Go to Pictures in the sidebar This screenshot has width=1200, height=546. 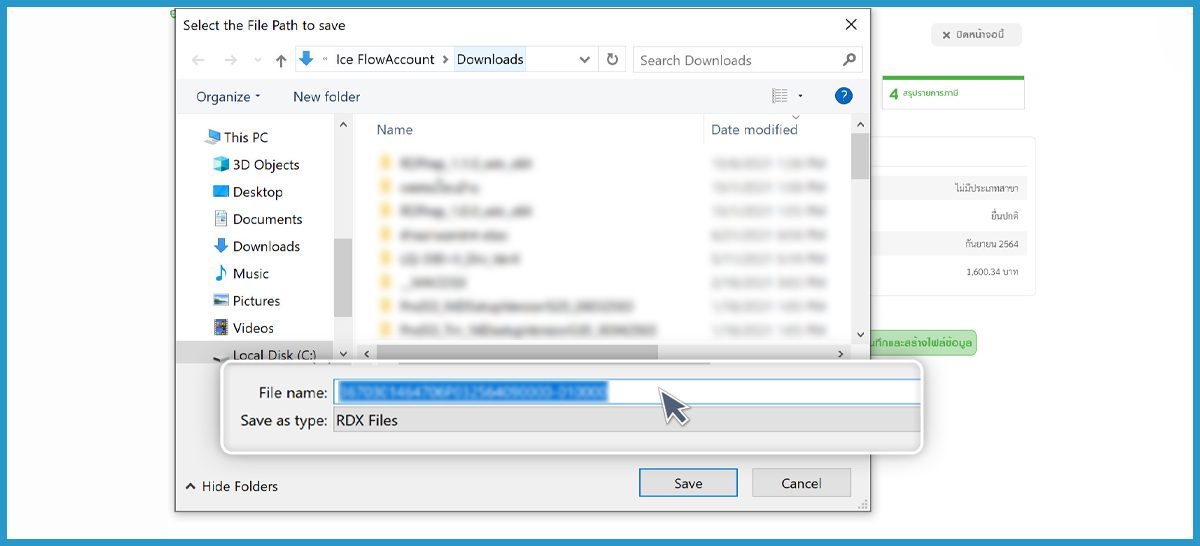point(256,300)
